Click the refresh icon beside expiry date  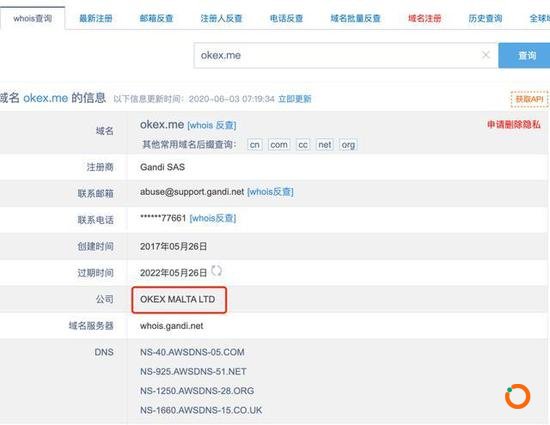(x=216, y=271)
